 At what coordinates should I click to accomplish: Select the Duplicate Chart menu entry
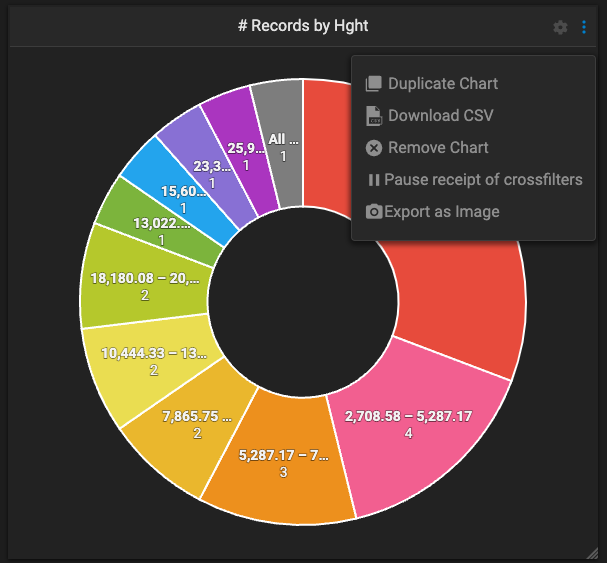coord(442,84)
